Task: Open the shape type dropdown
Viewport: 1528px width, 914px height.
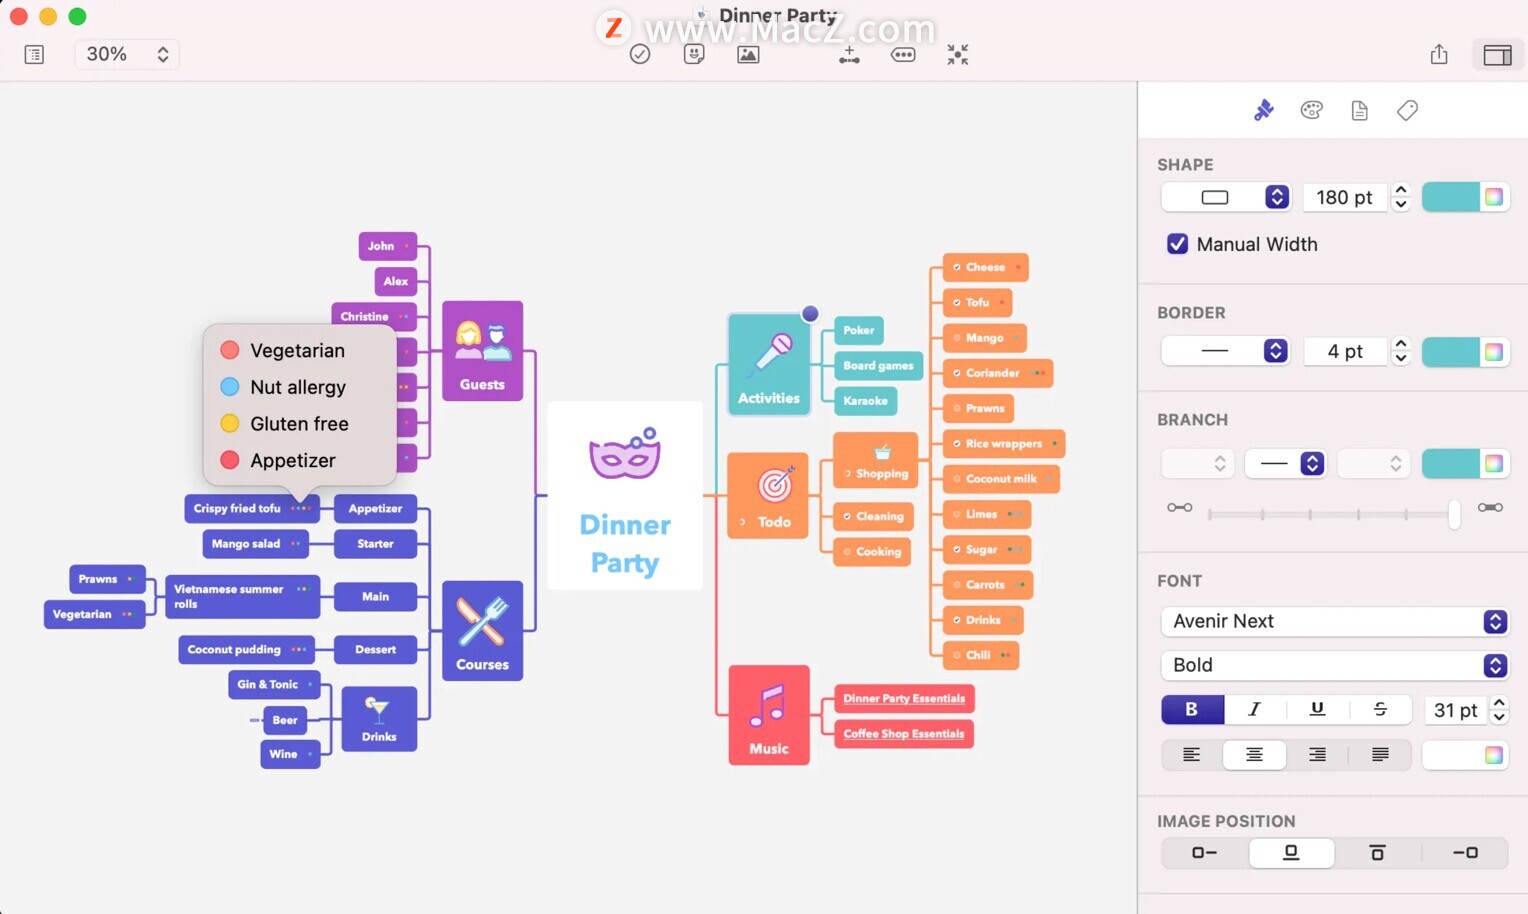Action: click(1227, 197)
